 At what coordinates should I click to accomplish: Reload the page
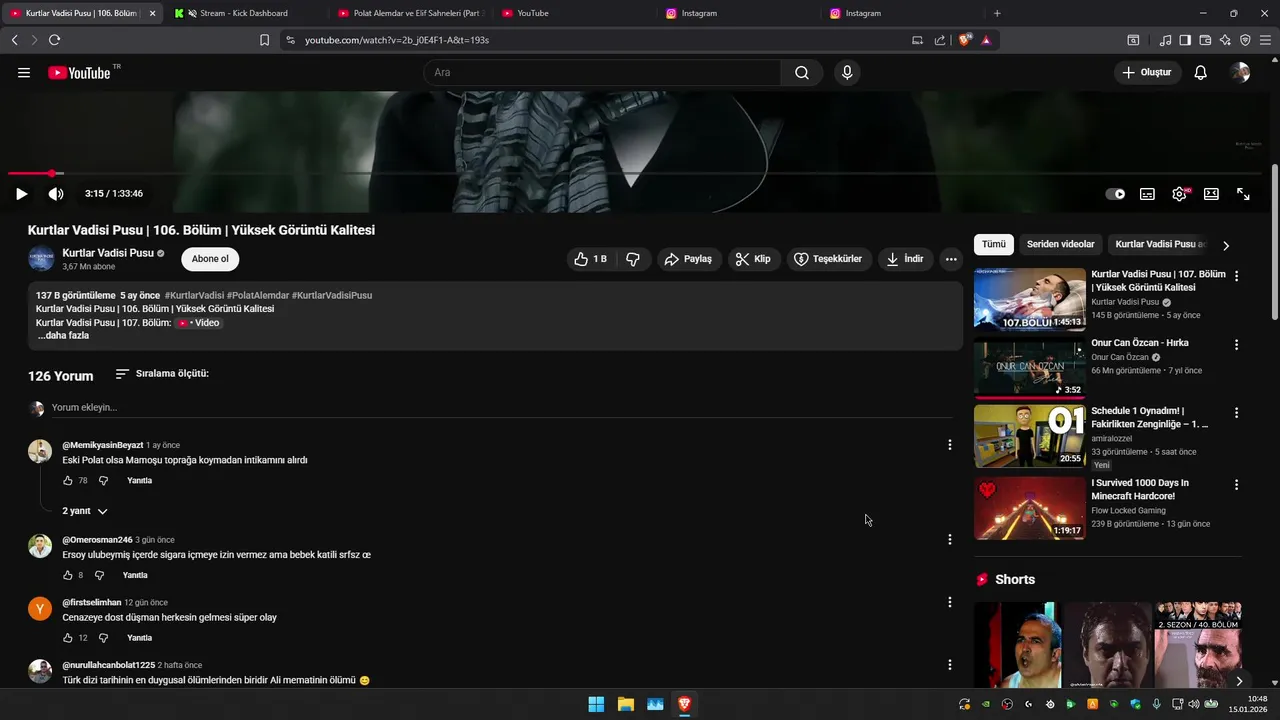pyautogui.click(x=54, y=40)
